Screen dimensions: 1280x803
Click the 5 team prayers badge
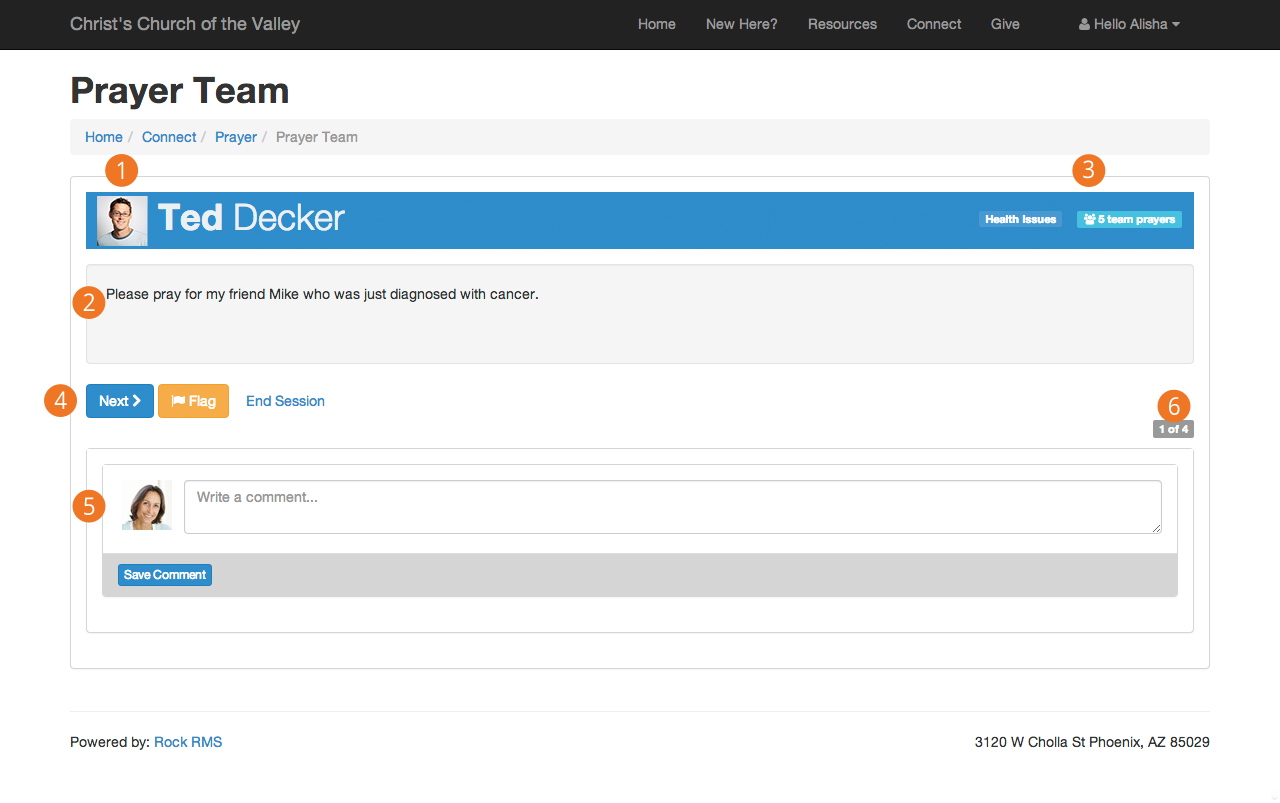coord(1129,219)
